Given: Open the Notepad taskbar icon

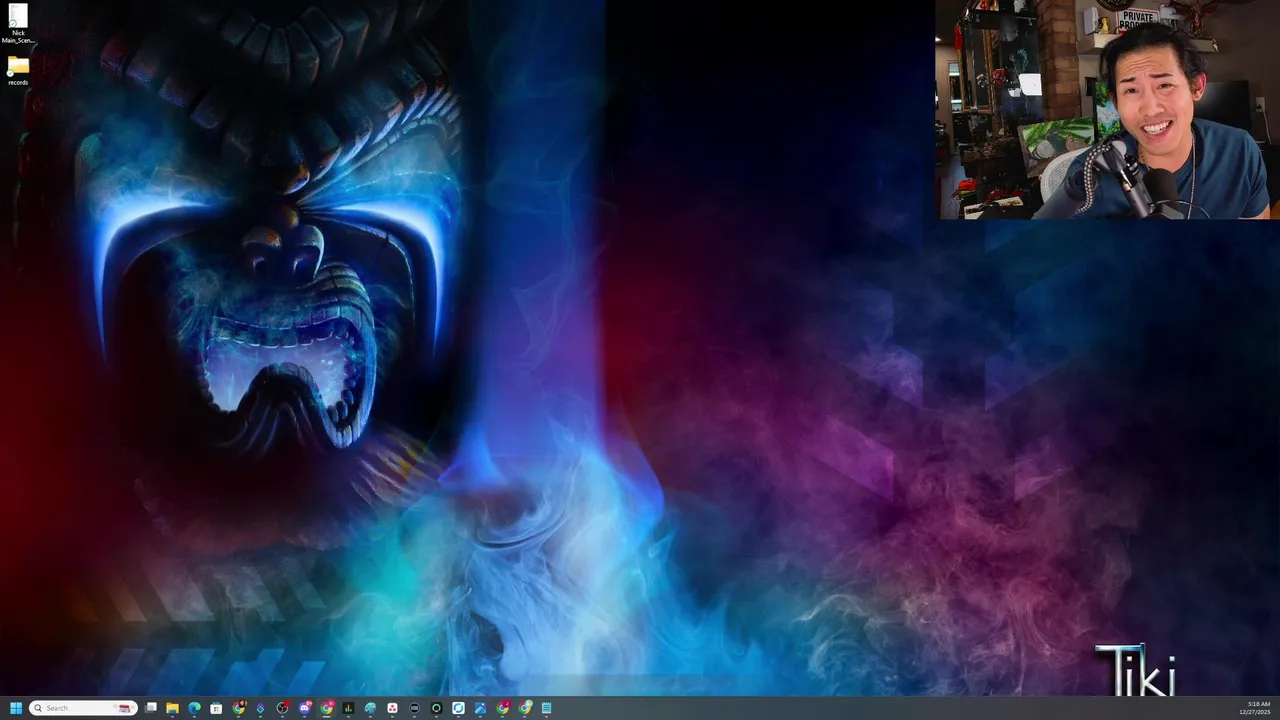Looking at the screenshot, I should 547,708.
